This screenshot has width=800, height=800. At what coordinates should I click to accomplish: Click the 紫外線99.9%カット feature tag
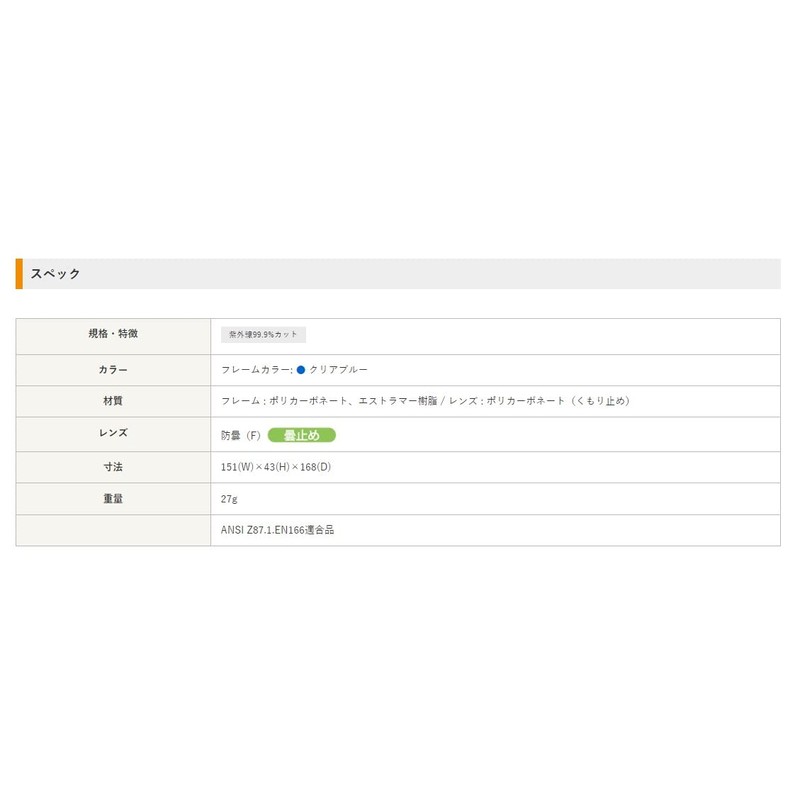pos(263,335)
